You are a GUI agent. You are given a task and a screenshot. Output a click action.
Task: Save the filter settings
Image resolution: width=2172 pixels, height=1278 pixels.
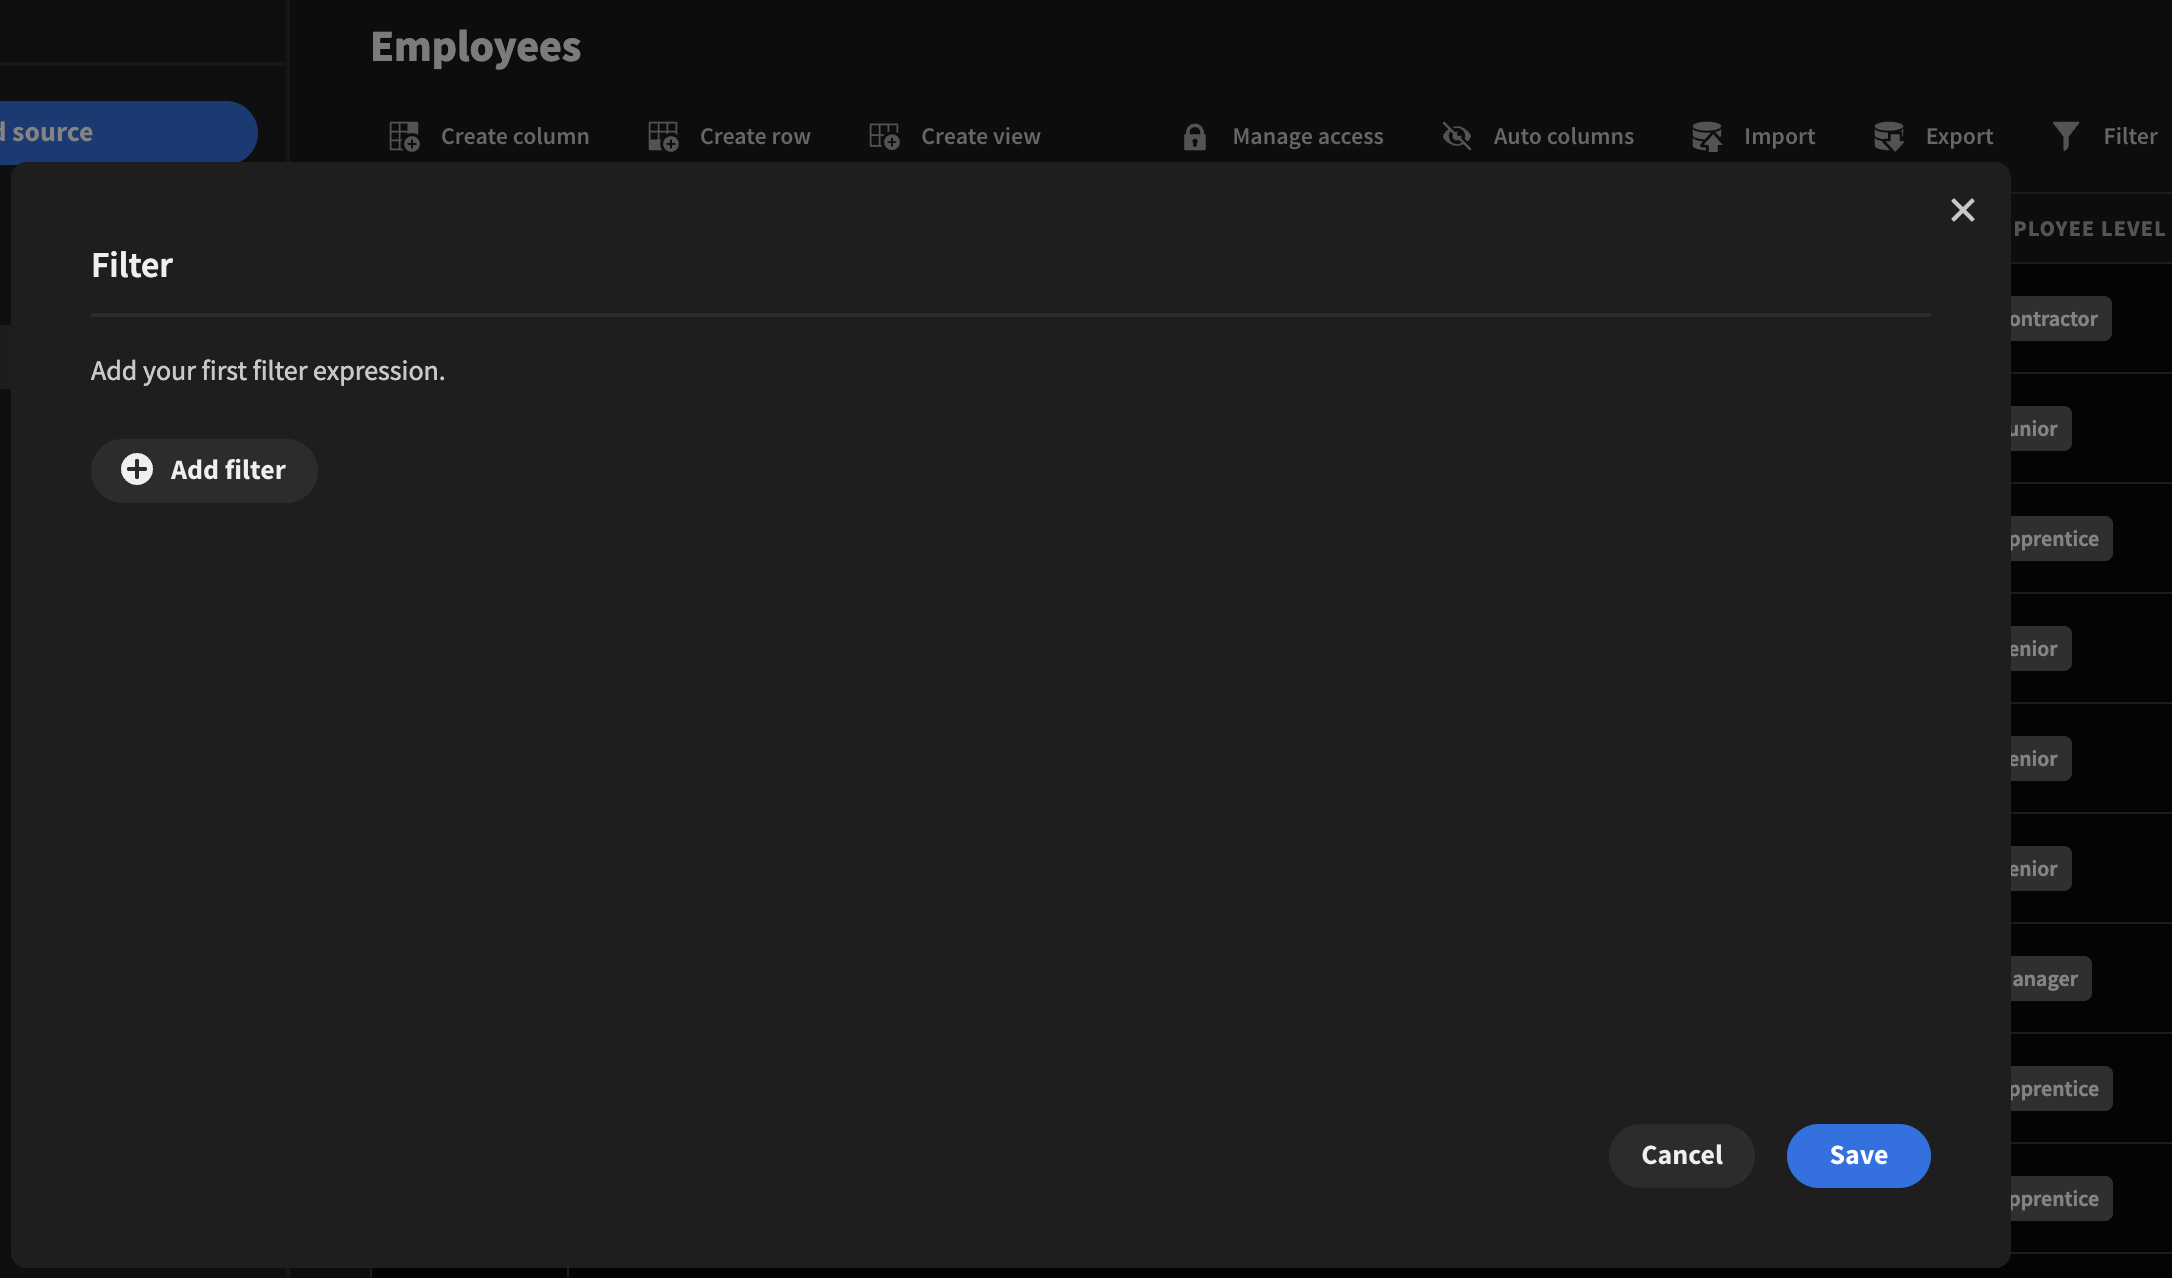[x=1858, y=1156]
